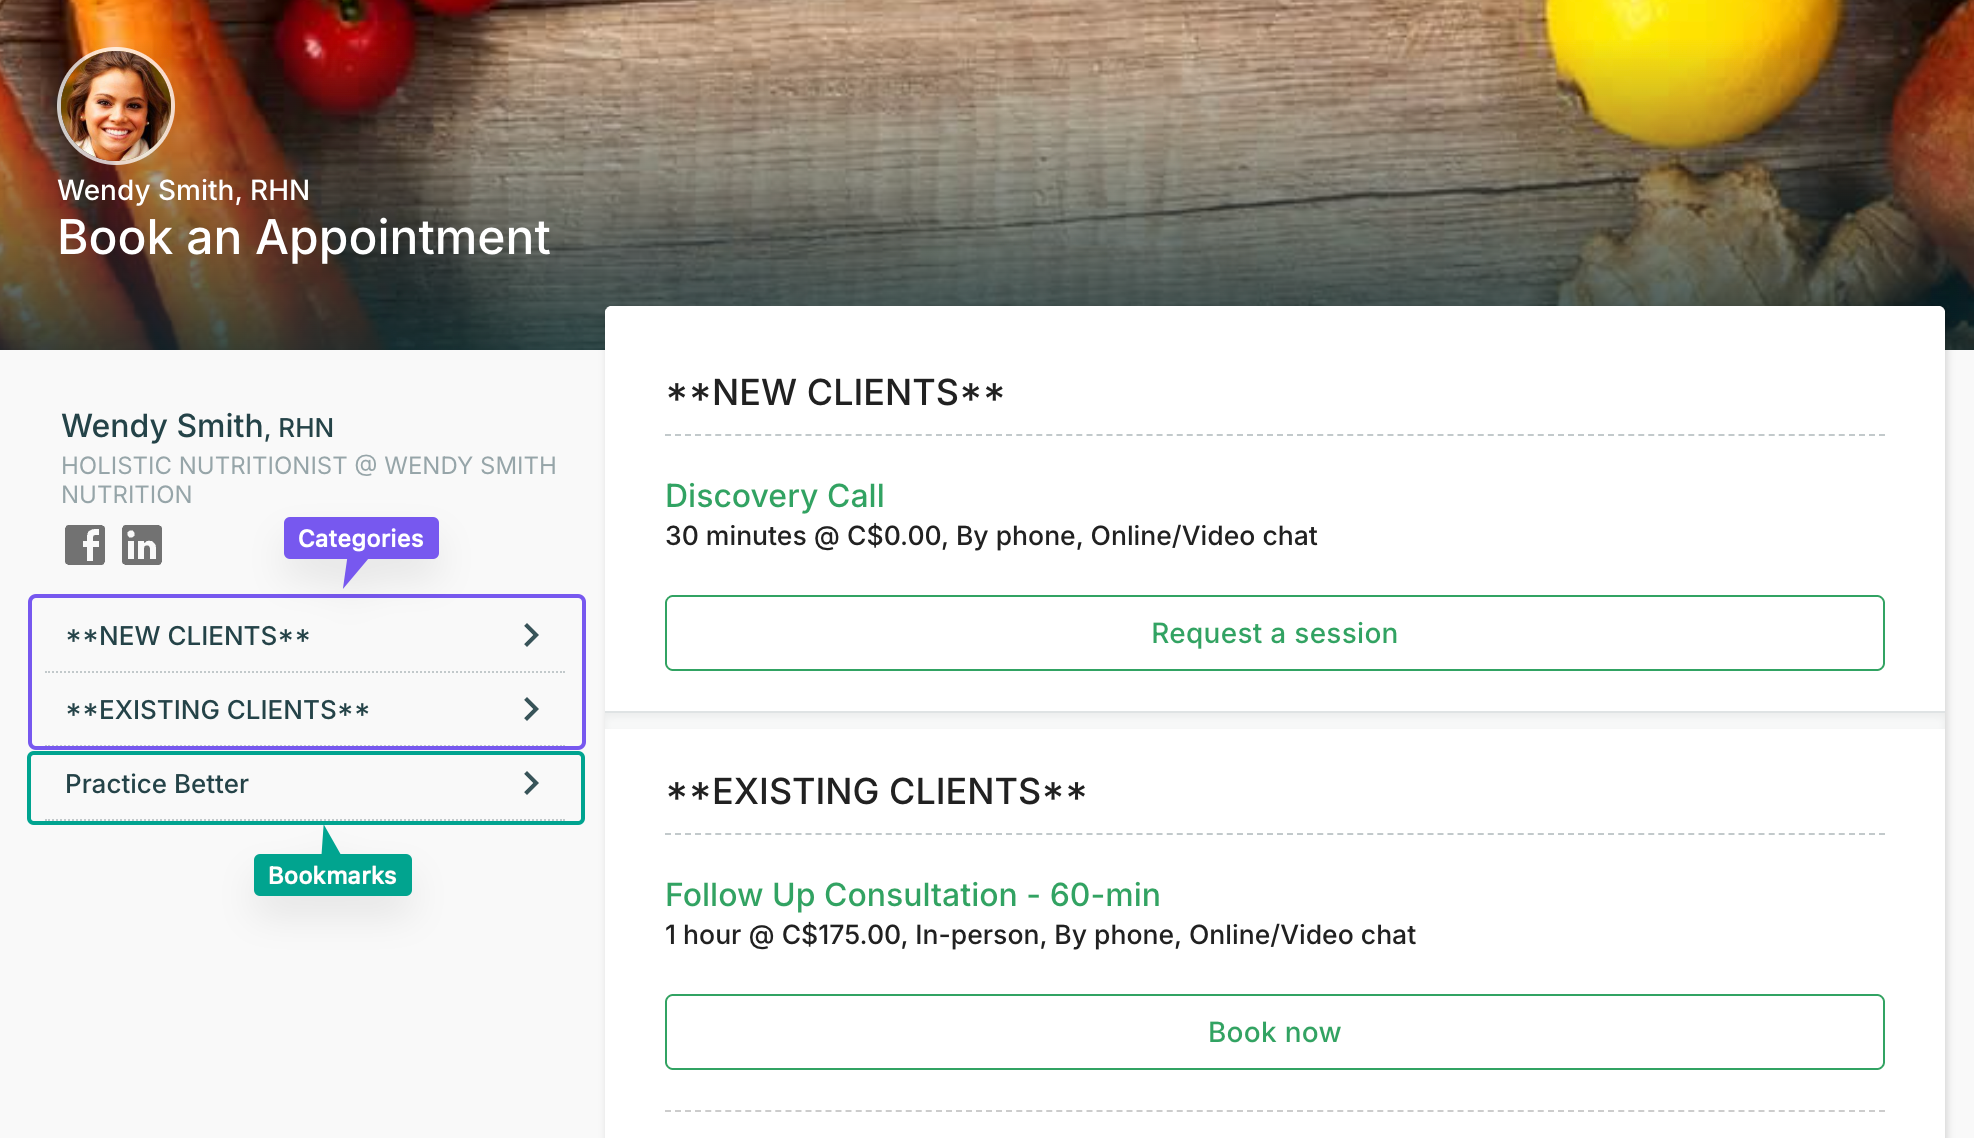Click the Practice Better bookmark arrow
The height and width of the screenshot is (1138, 1974).
point(531,783)
